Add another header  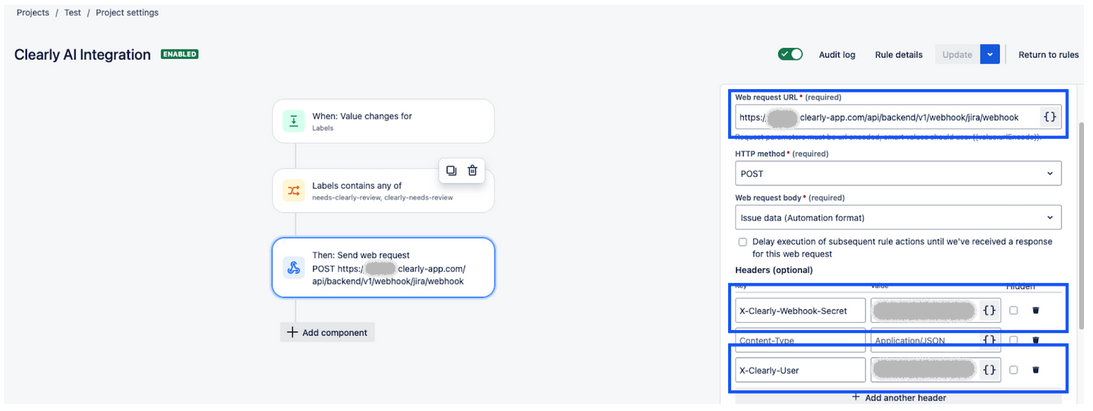(899, 398)
